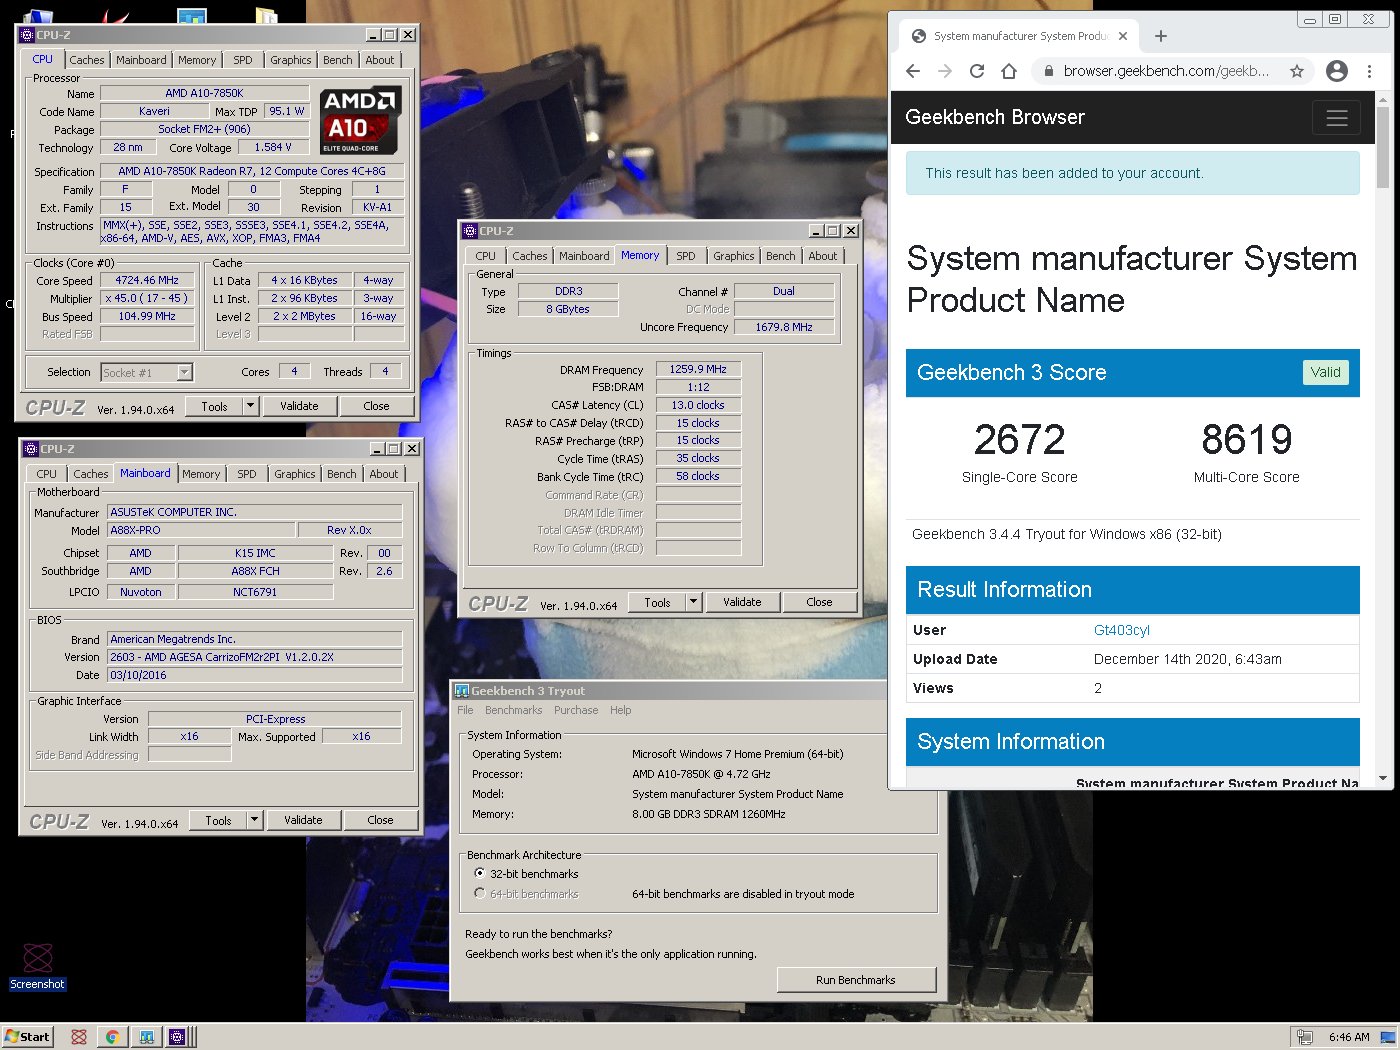
Task: Click the 6:46 AM taskbar clock
Action: coord(1349,1037)
